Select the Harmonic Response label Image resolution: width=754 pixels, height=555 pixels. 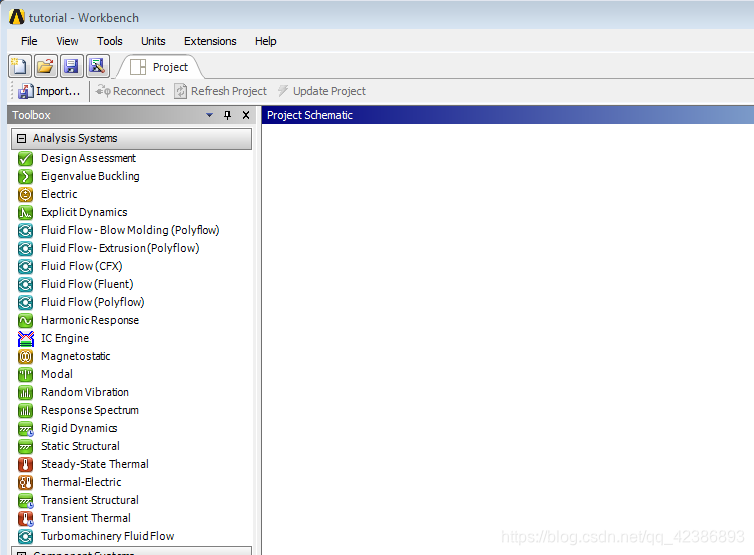[90, 320]
